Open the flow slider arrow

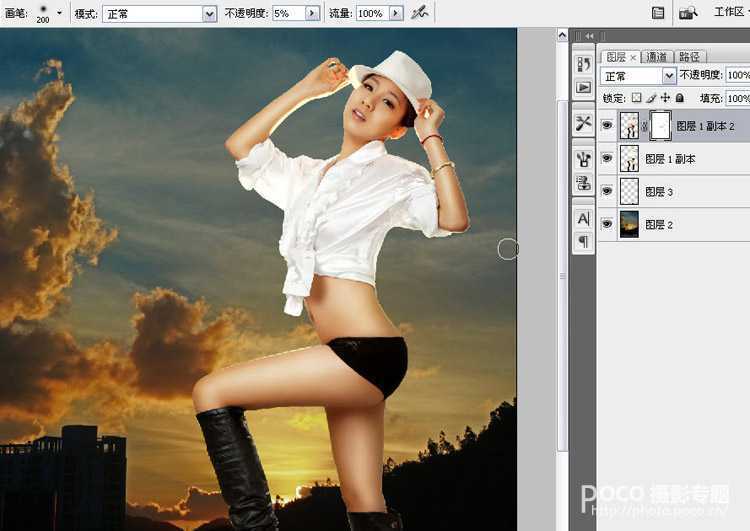396,13
